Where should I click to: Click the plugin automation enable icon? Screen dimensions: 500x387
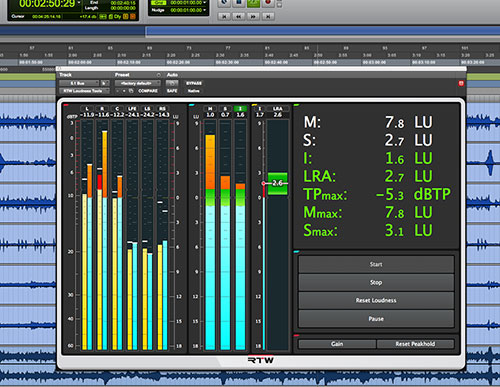click(x=172, y=83)
